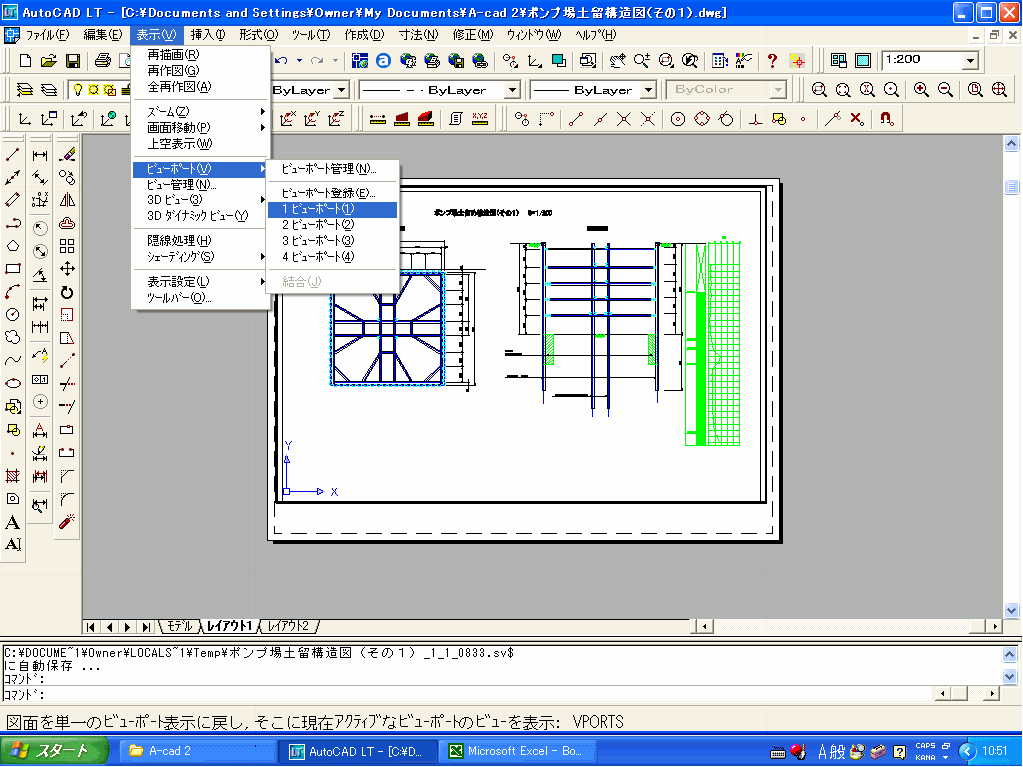Click the drawing area vertical scroll down arrow
This screenshot has height=767, width=1023.
[1011, 610]
